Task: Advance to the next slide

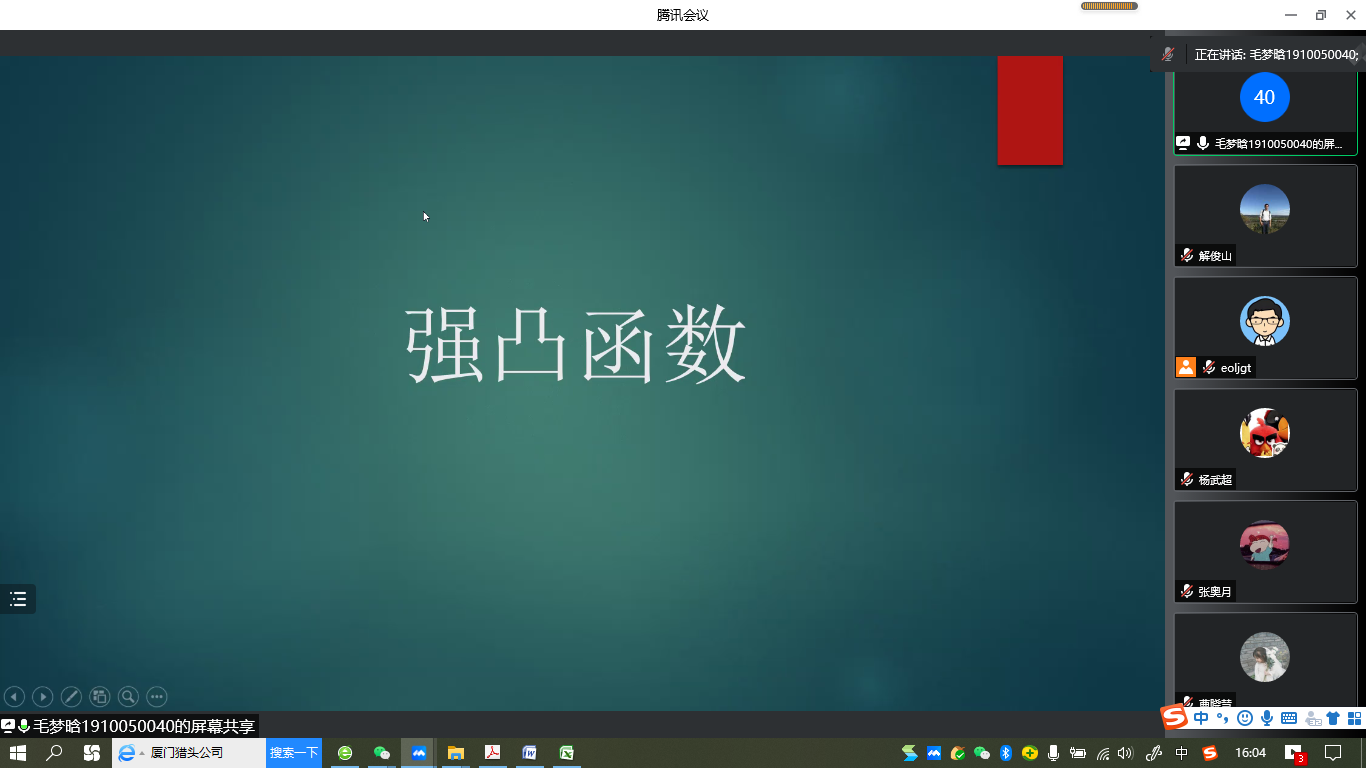Action: (42, 697)
